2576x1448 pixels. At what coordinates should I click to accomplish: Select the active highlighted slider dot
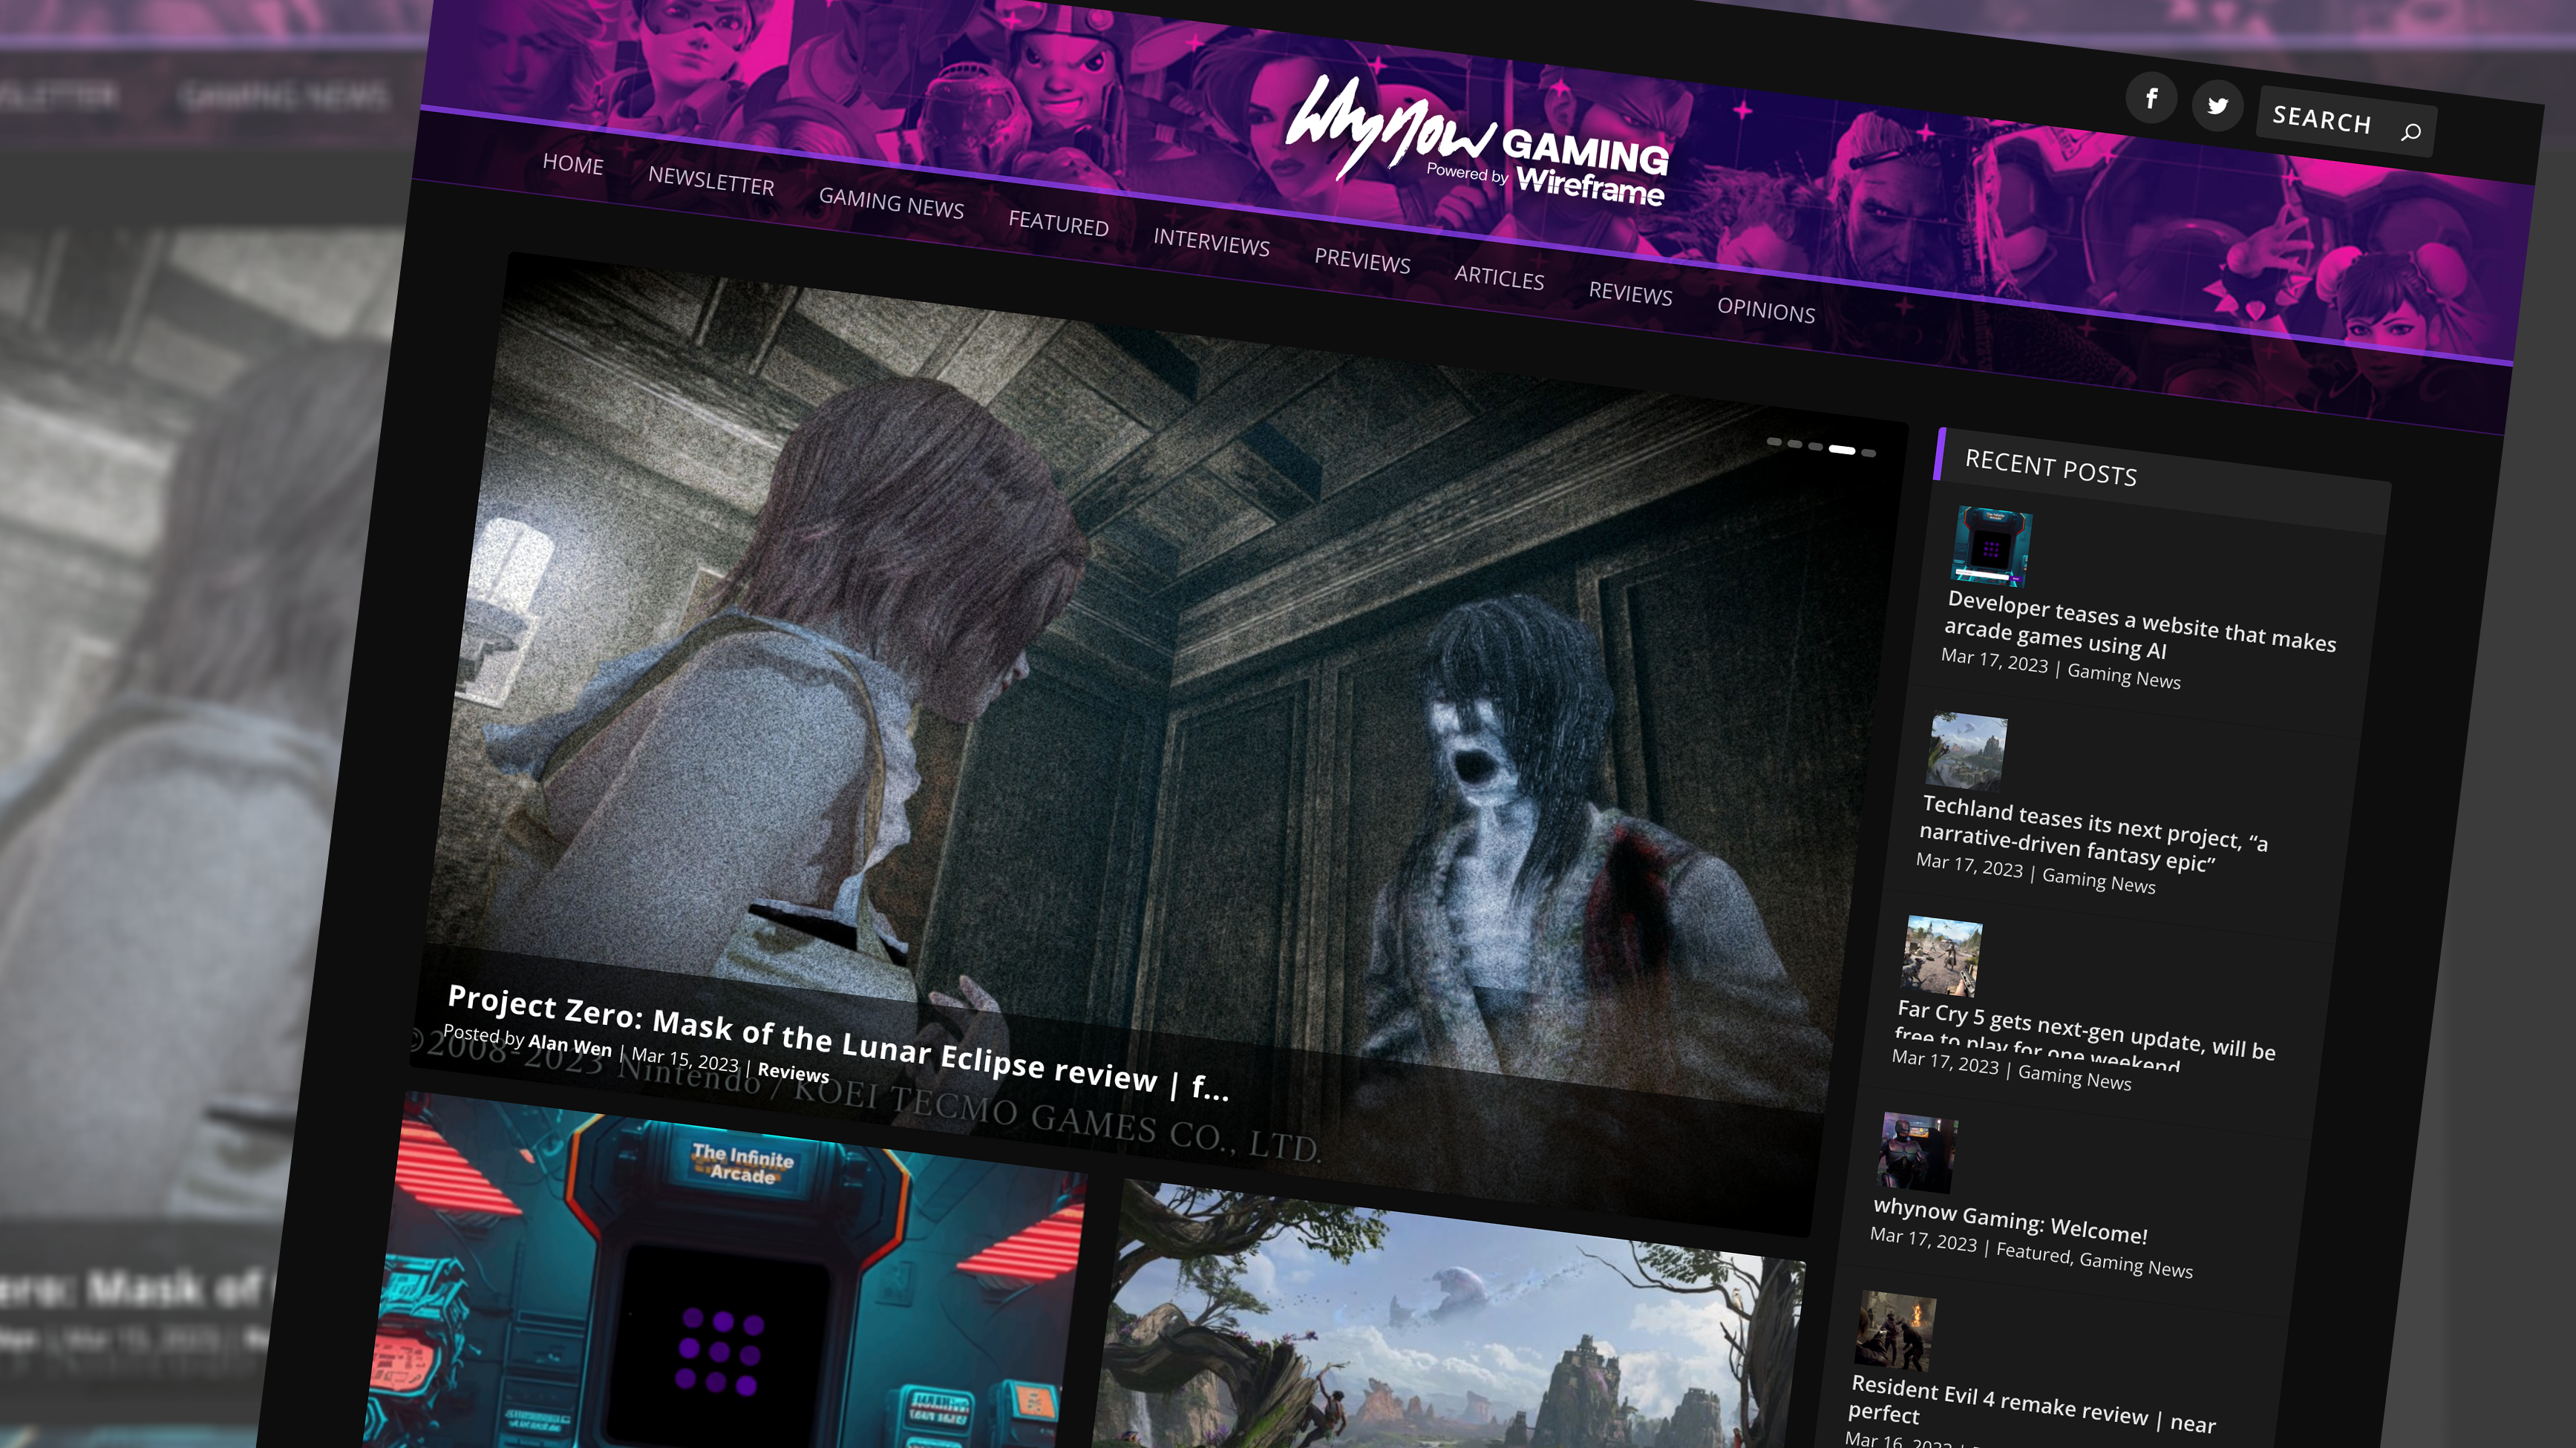(x=1842, y=450)
